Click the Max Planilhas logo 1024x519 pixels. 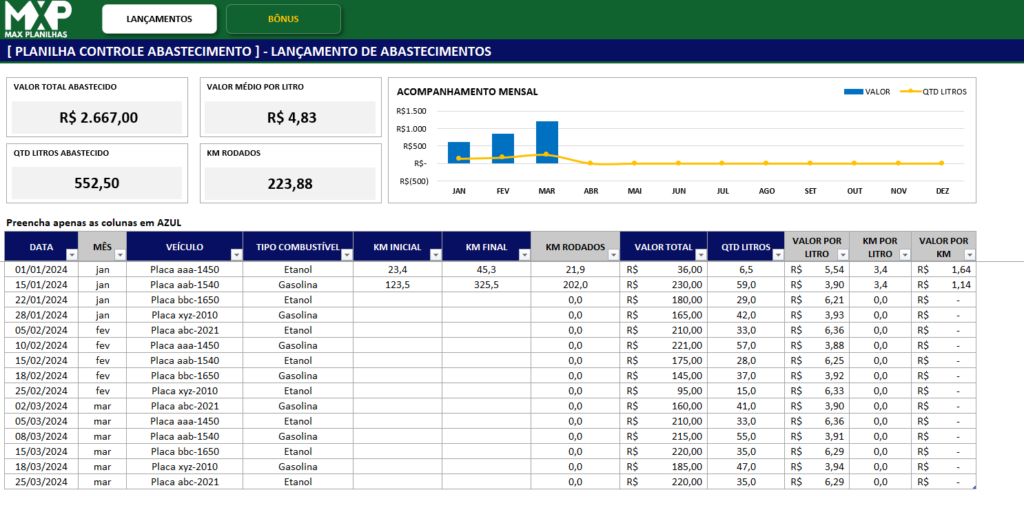pos(36,19)
